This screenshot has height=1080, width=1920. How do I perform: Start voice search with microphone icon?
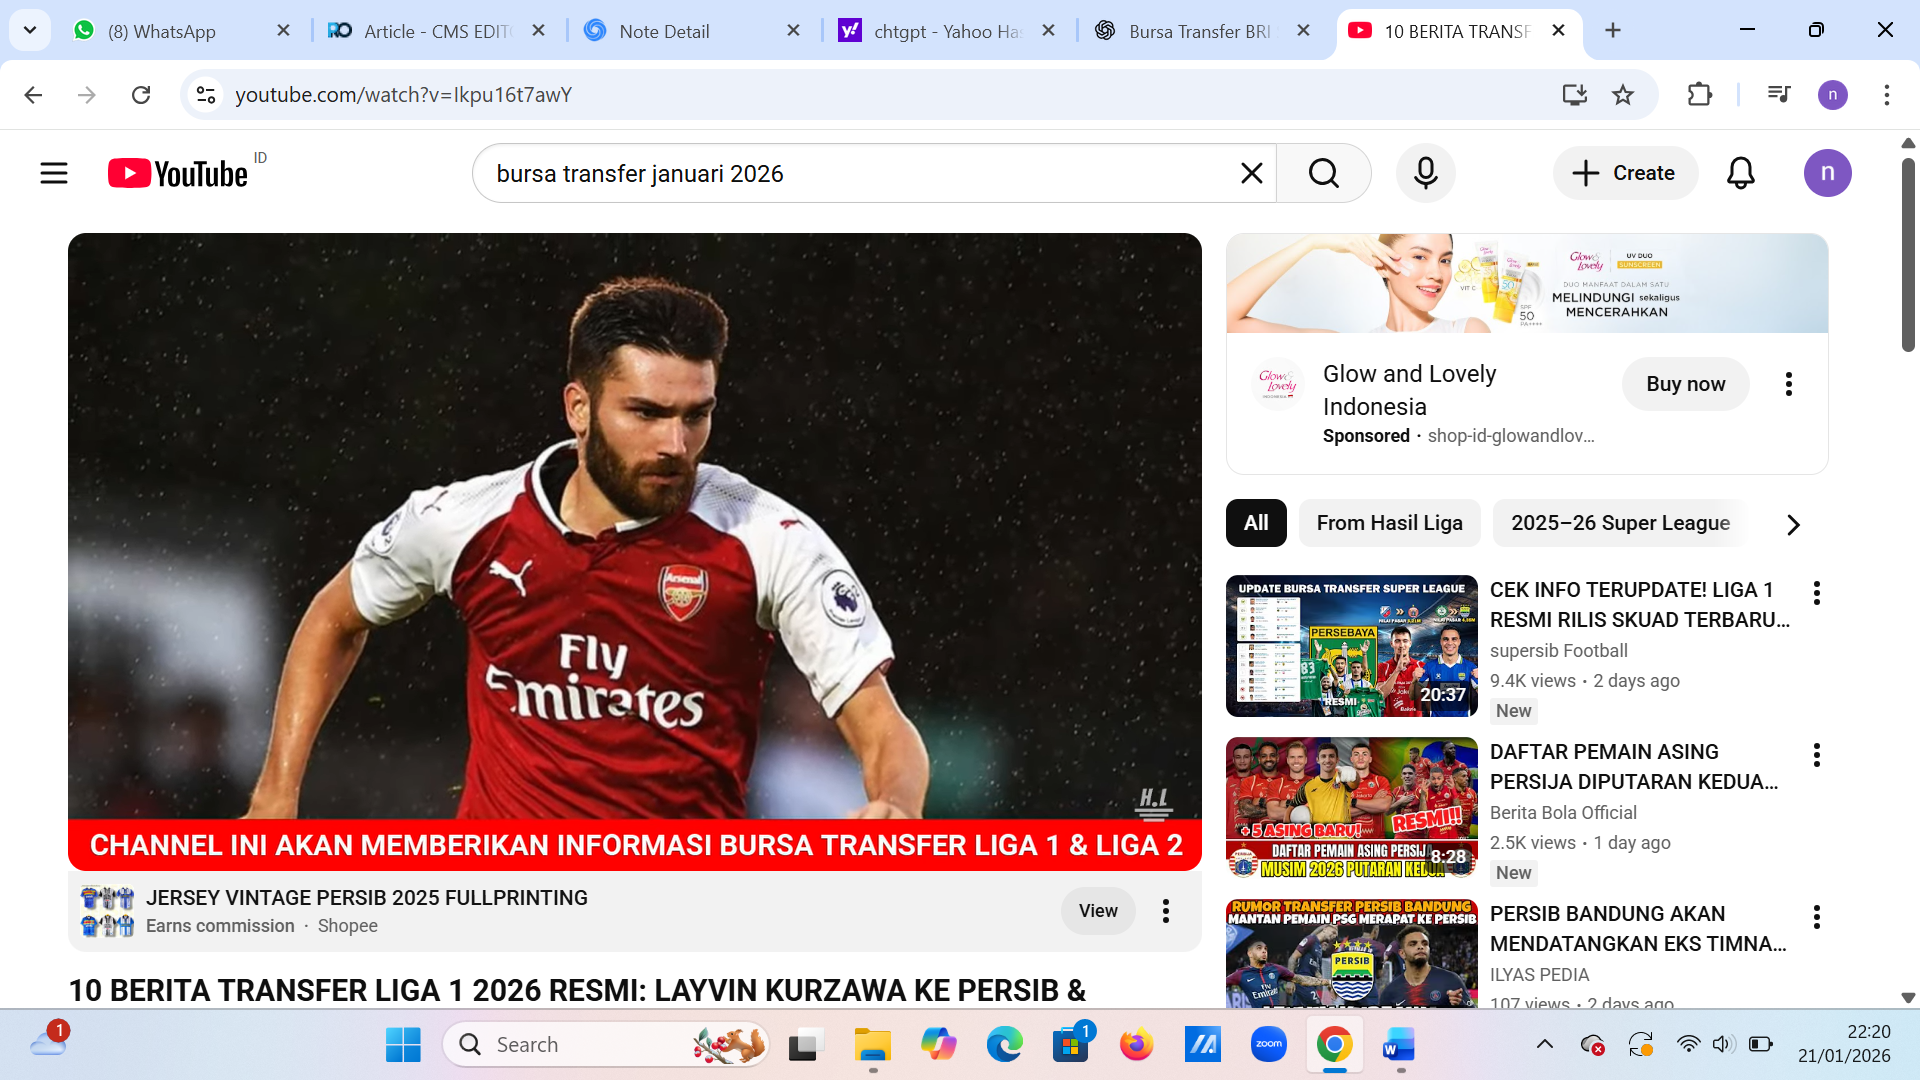[1425, 173]
